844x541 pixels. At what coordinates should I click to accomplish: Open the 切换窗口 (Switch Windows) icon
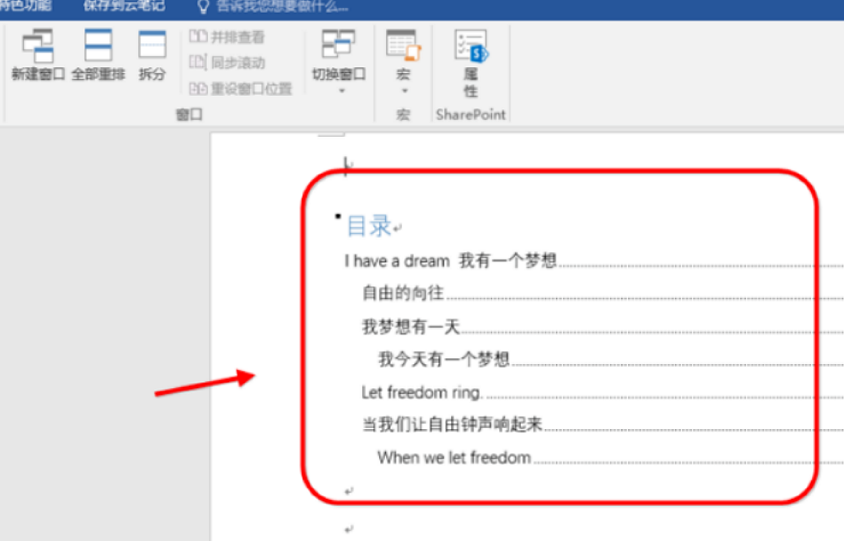[x=339, y=44]
